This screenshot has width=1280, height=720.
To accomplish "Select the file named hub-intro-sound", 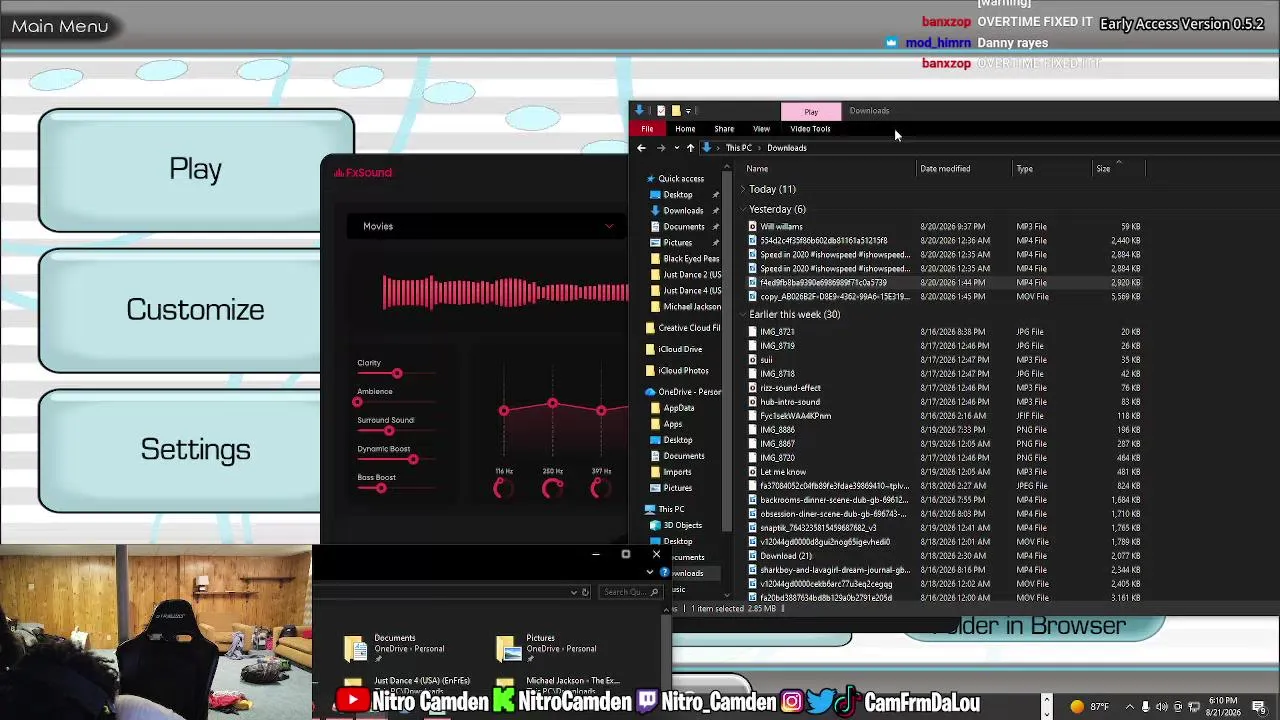I will click(x=790, y=402).
